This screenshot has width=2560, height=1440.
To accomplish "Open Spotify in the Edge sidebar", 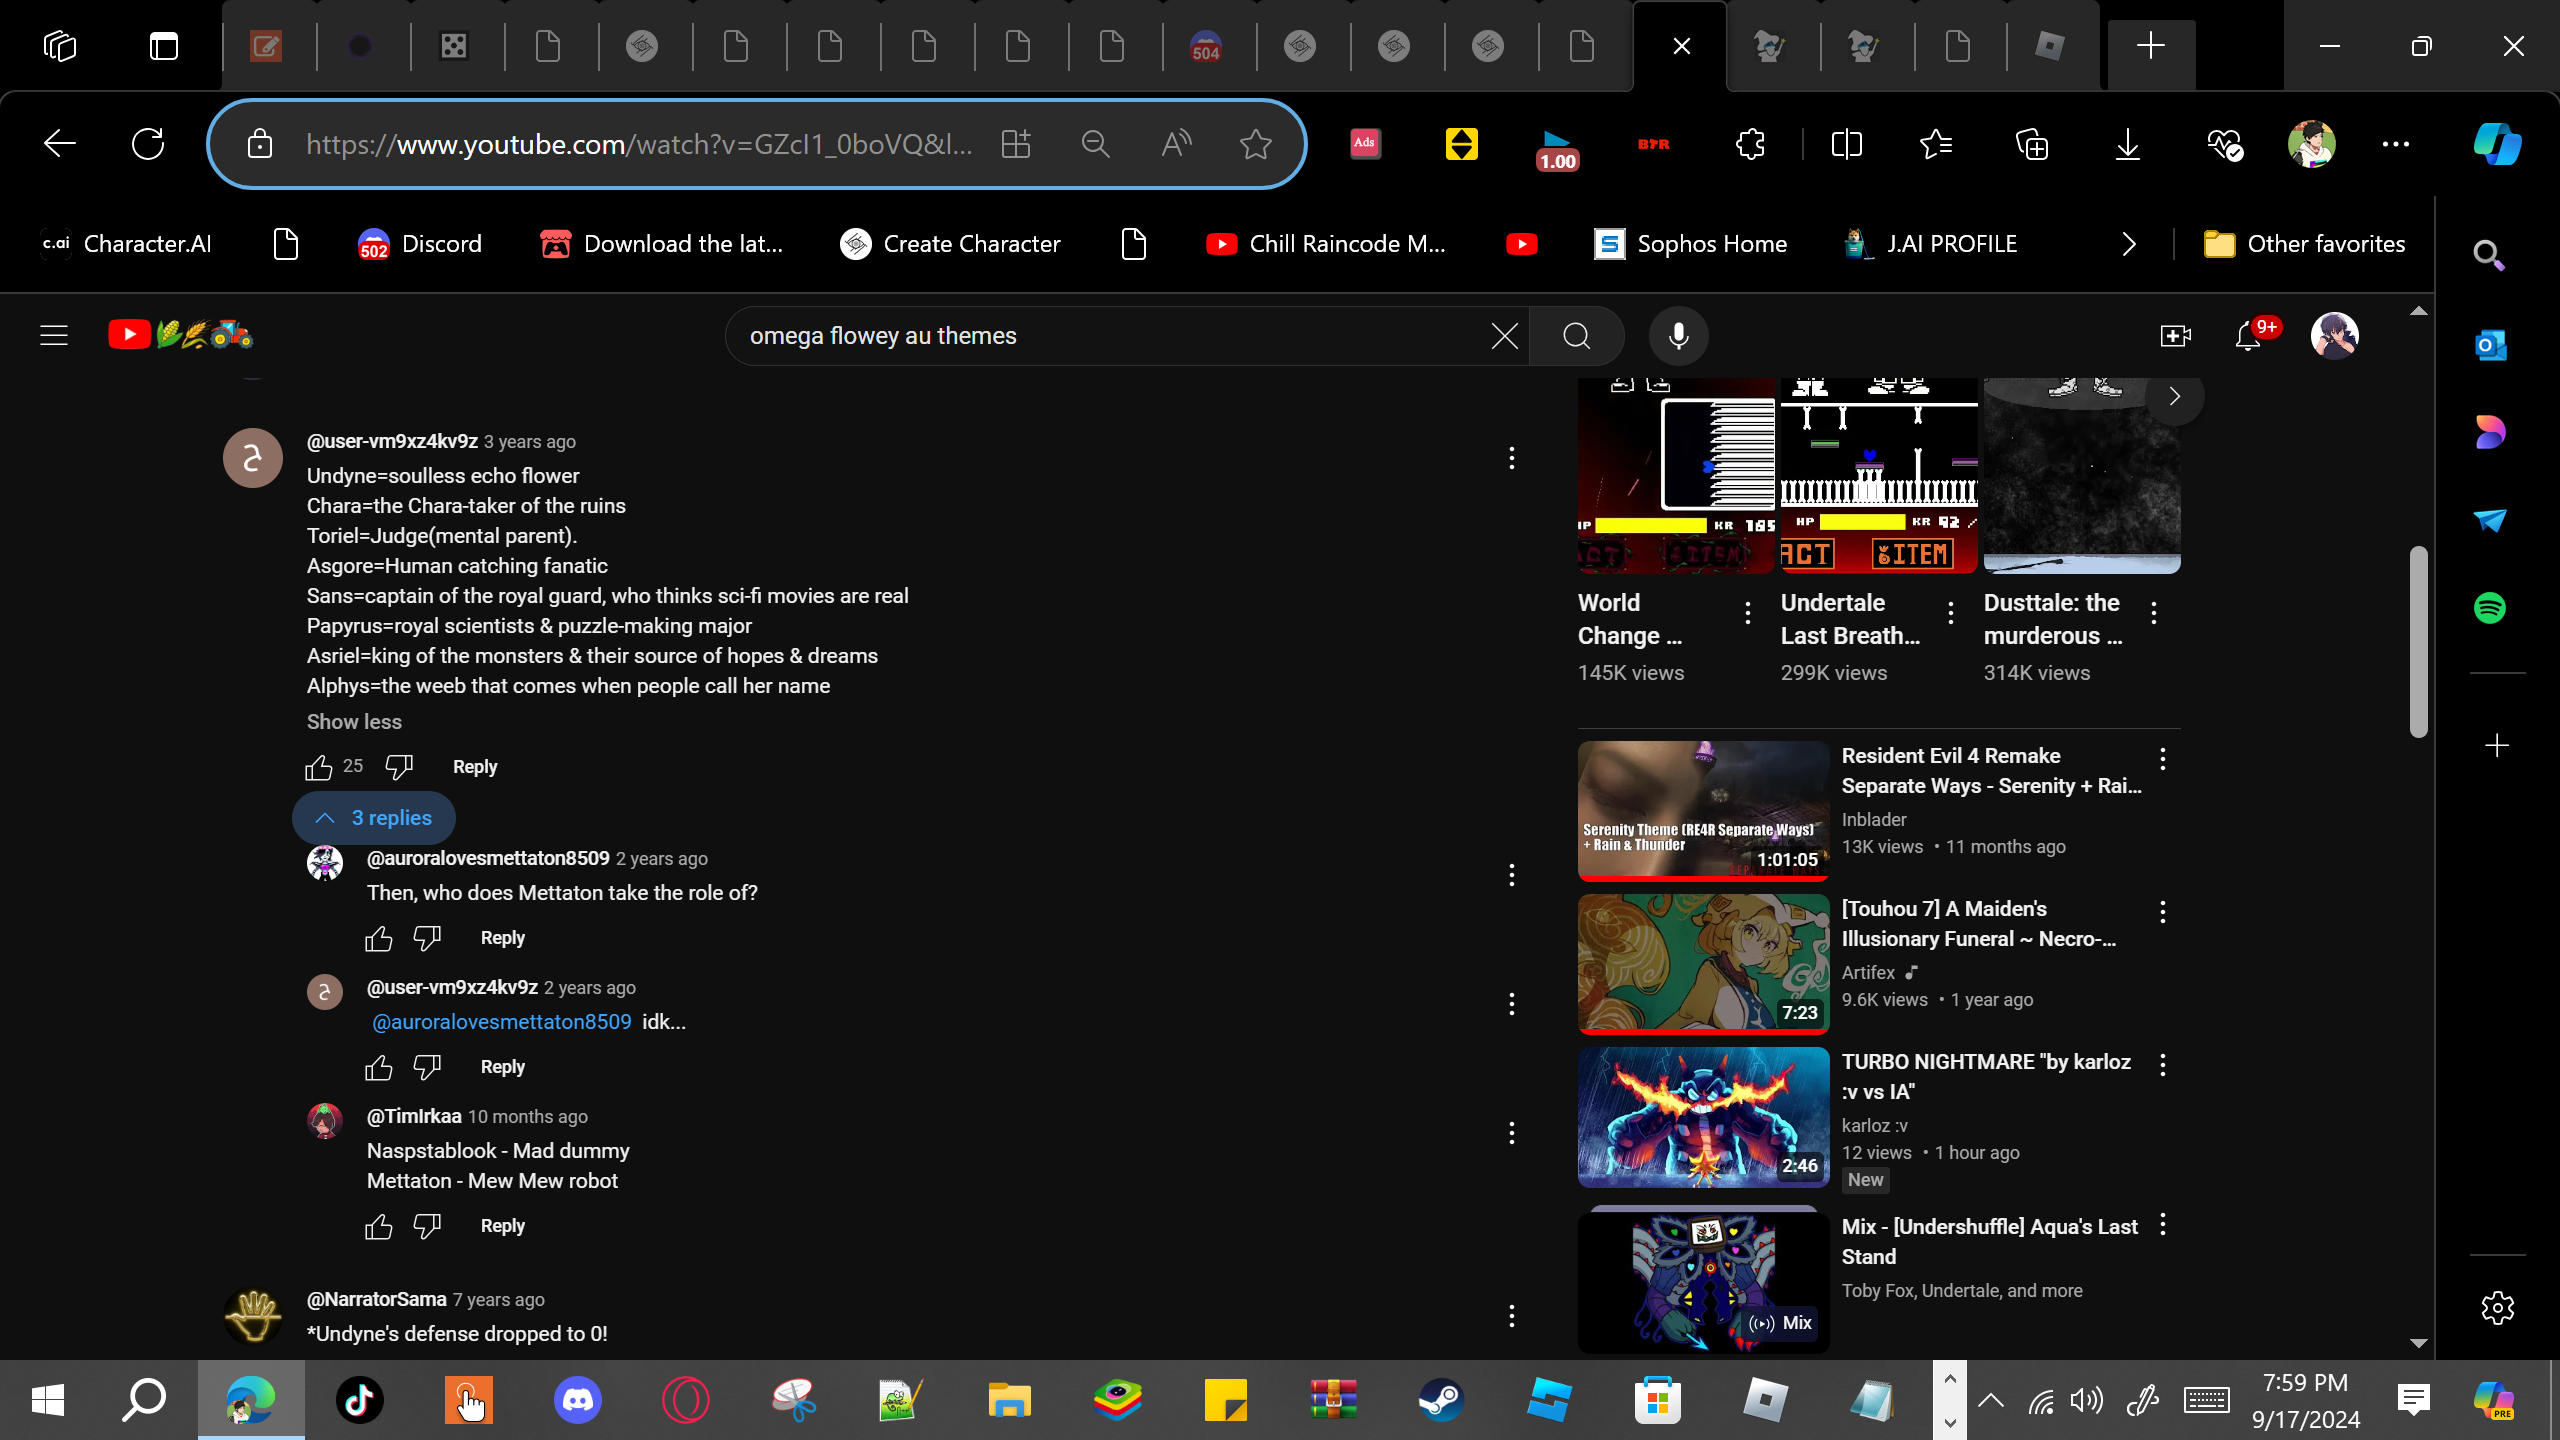I will pyautogui.click(x=2490, y=608).
